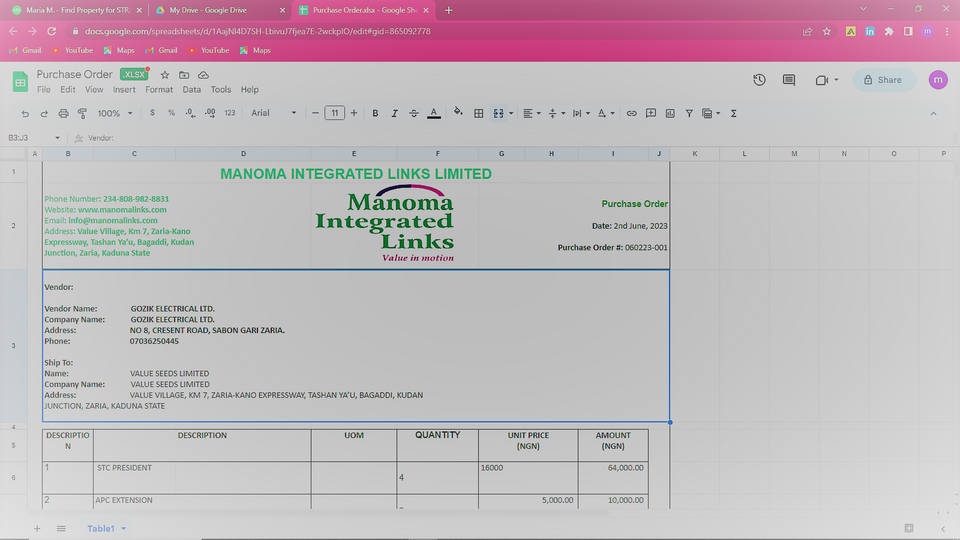Image resolution: width=960 pixels, height=540 pixels.
Task: Bookmark this page star icon
Action: (x=827, y=31)
